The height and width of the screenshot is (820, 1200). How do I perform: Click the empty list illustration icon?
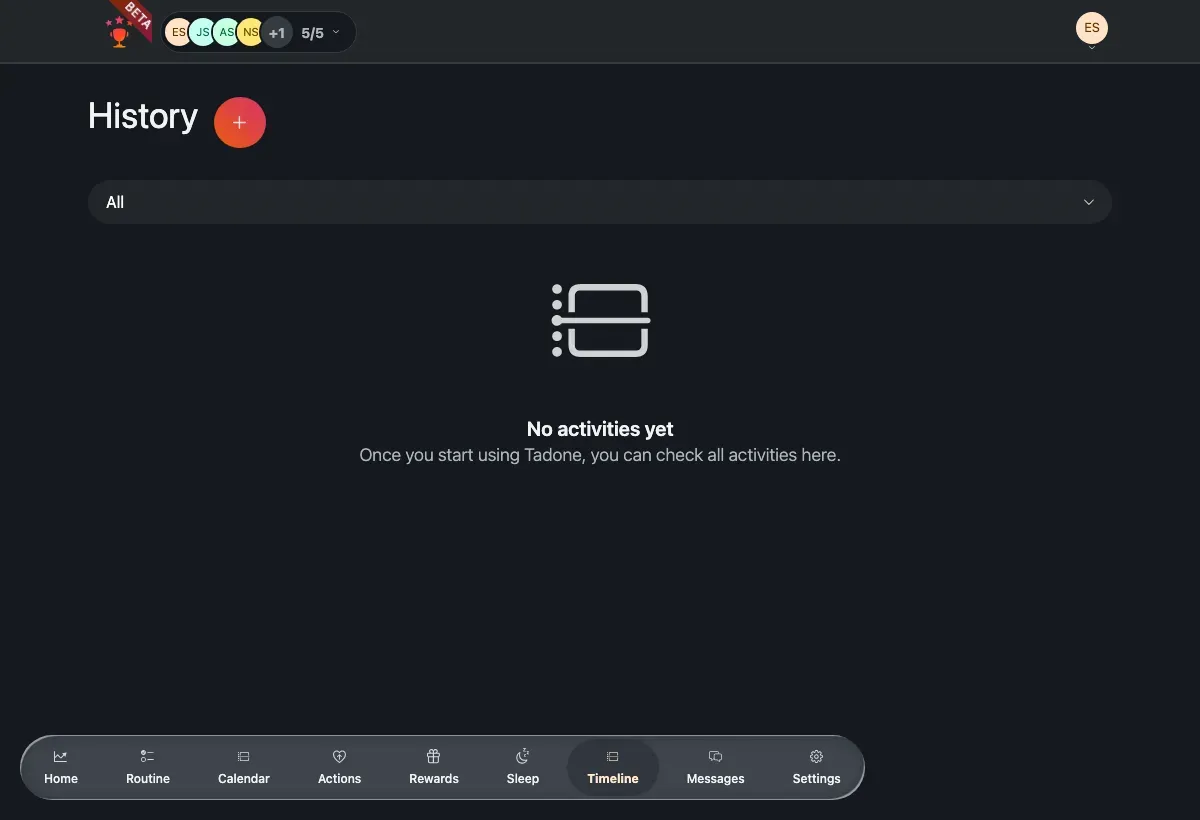coord(600,320)
